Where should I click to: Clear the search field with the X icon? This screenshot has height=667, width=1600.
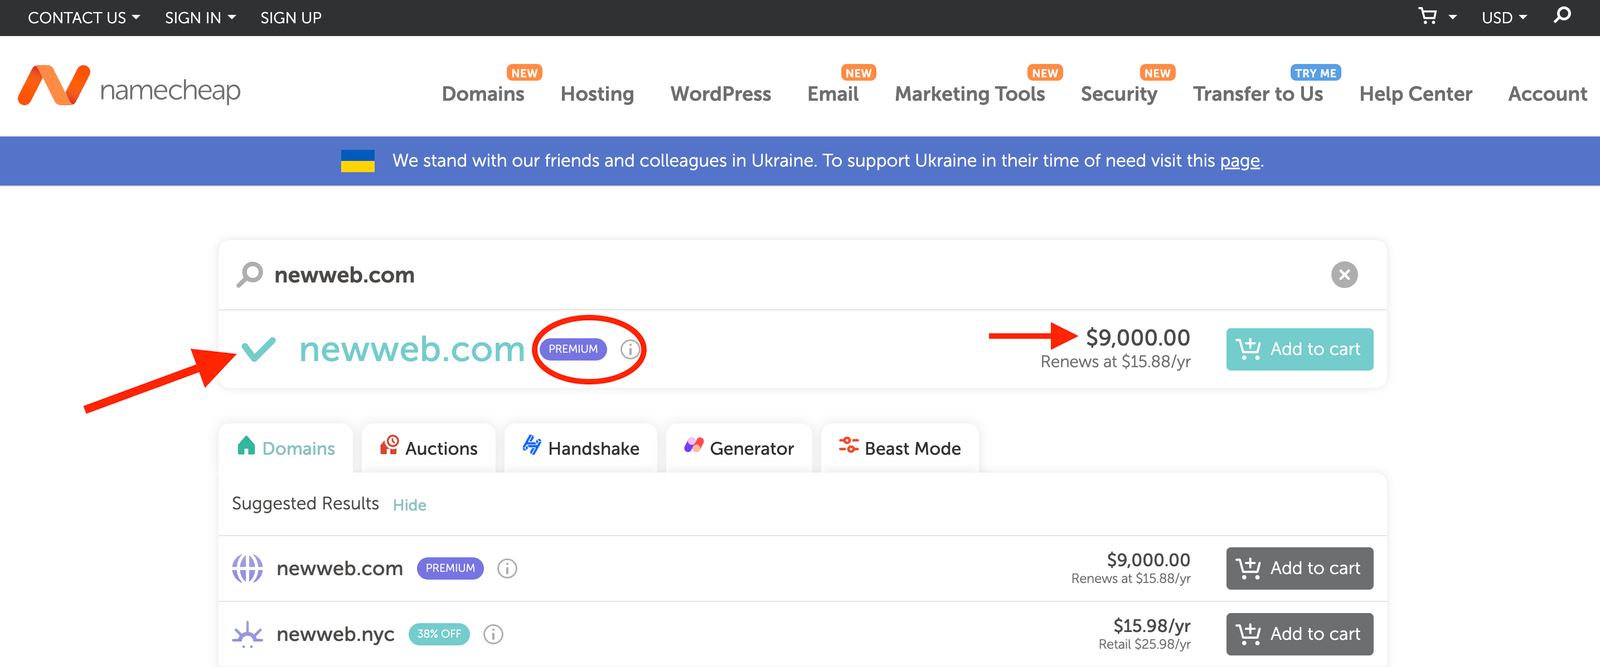point(1344,274)
